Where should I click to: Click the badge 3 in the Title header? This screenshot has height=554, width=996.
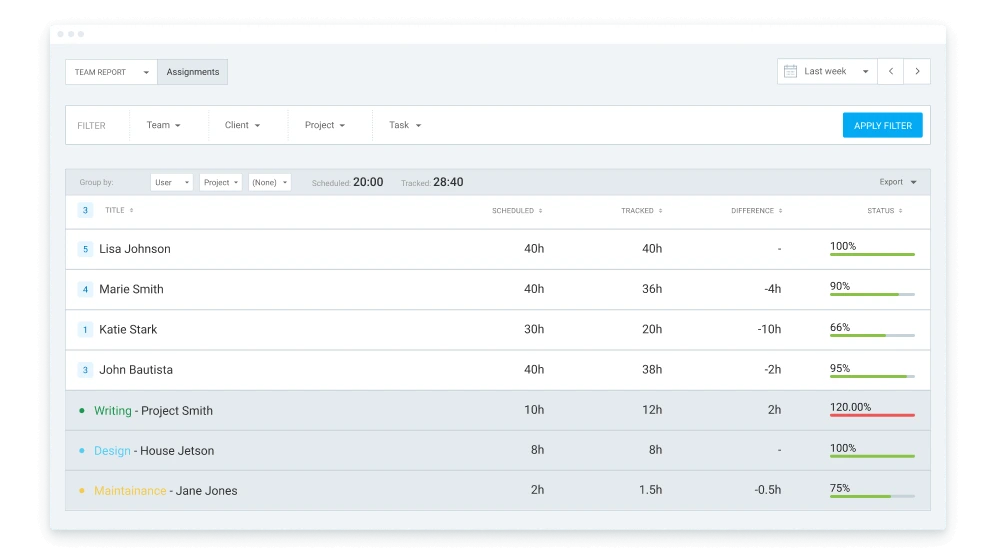click(x=85, y=210)
